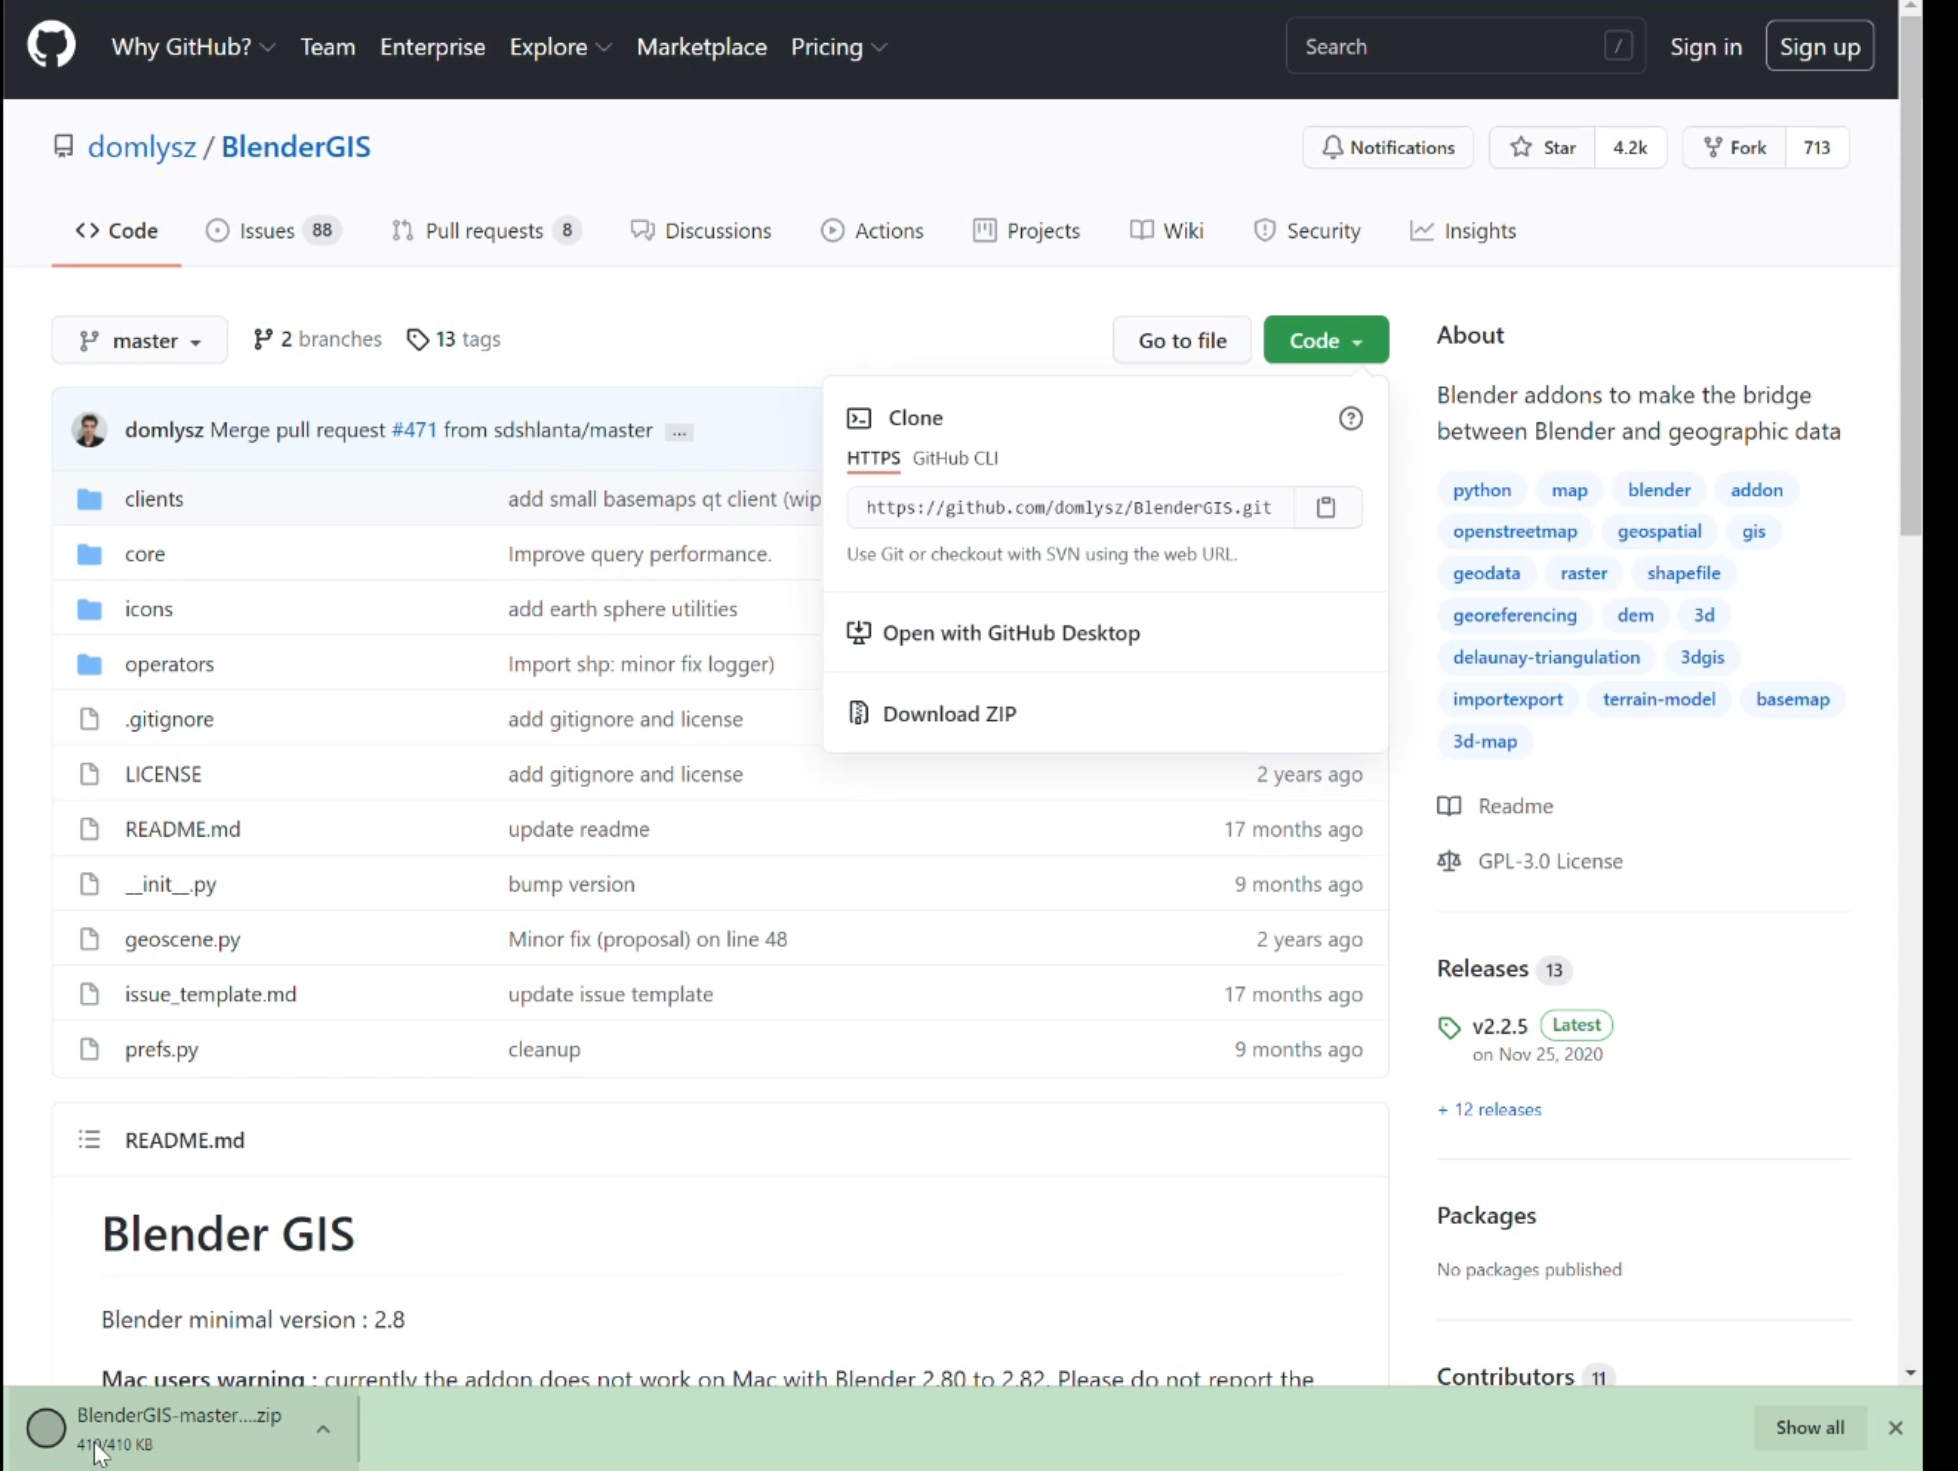Click the Star button

coord(1542,147)
